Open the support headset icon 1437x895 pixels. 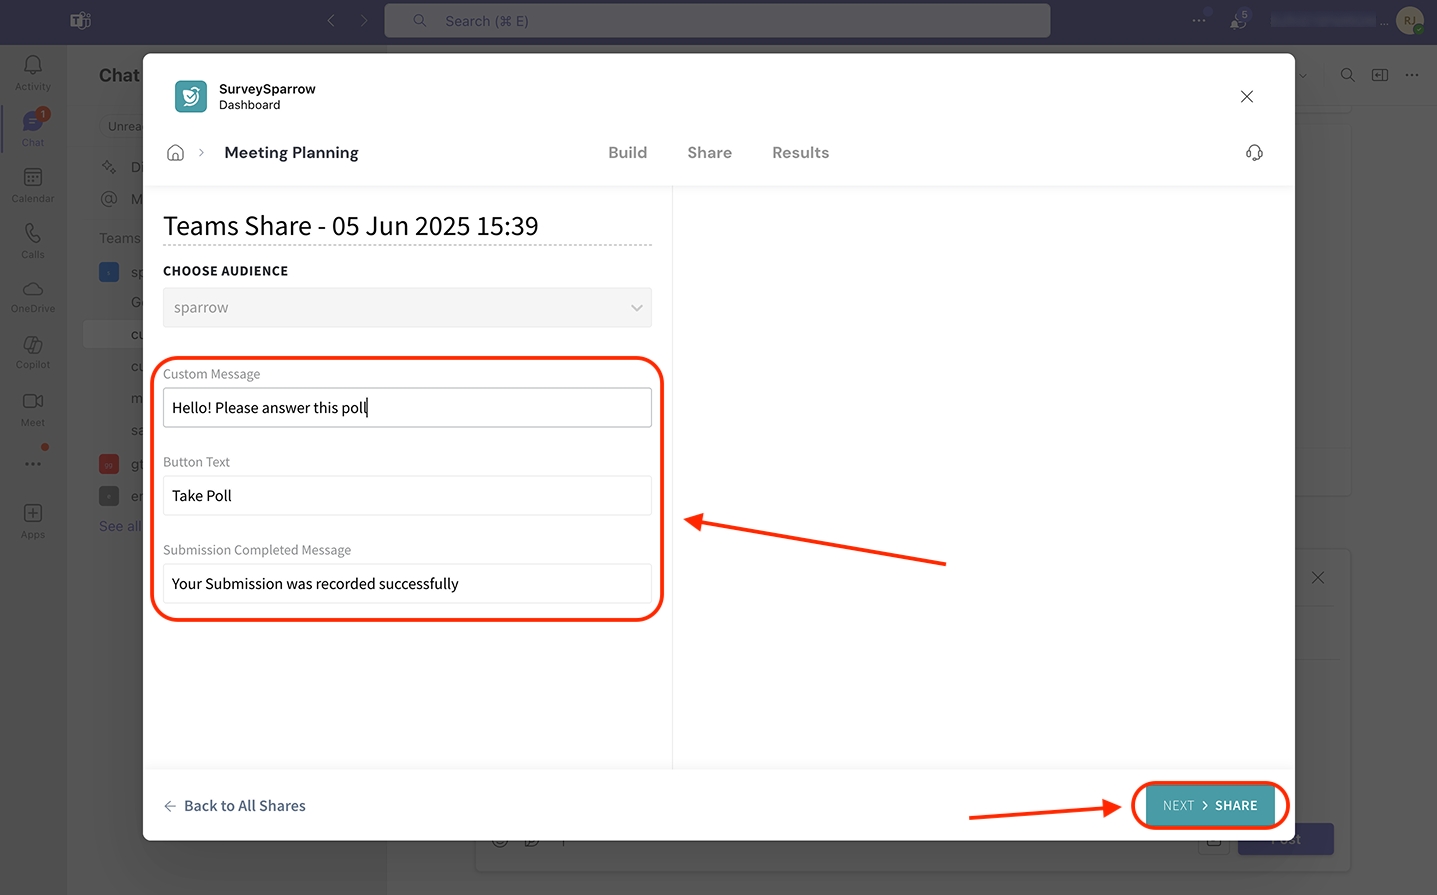click(1254, 153)
